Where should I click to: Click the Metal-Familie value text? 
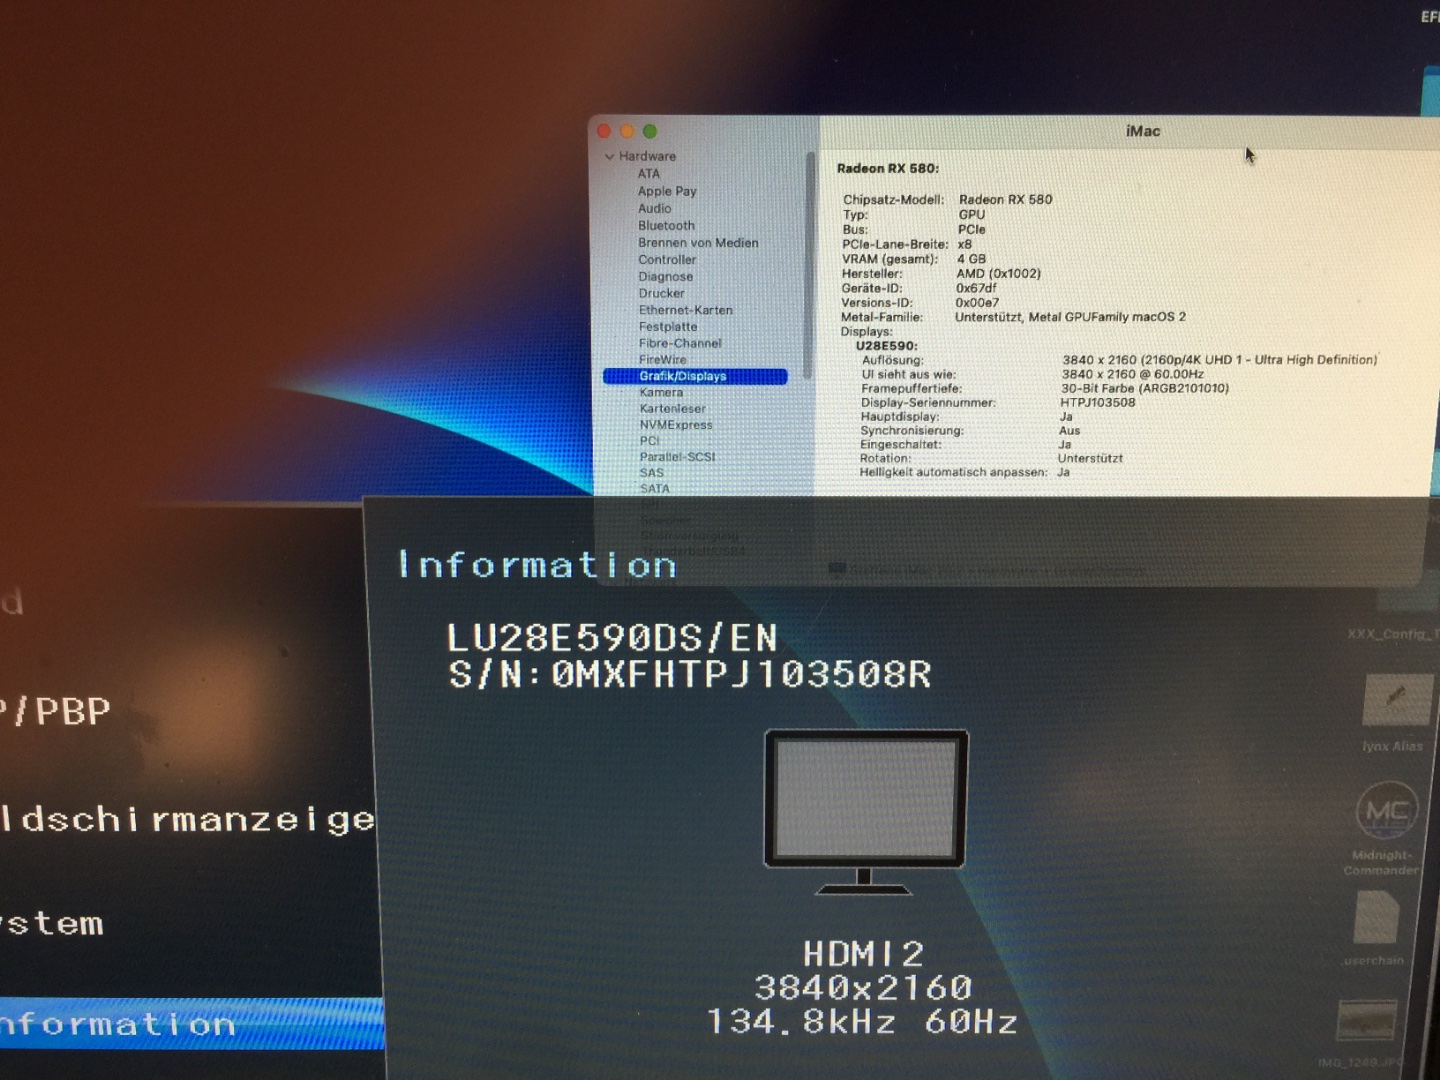pyautogui.click(x=1070, y=317)
